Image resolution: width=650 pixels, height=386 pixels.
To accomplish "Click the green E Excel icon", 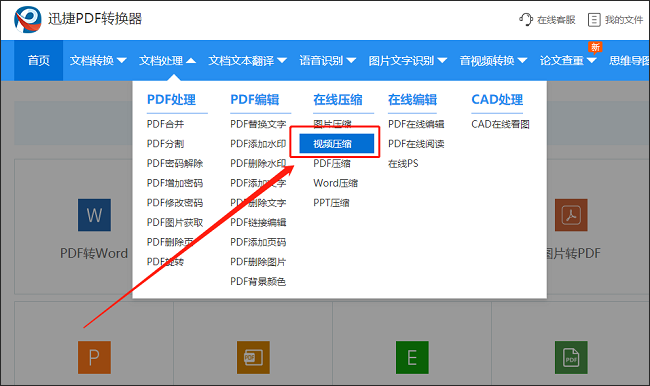I will [412, 357].
